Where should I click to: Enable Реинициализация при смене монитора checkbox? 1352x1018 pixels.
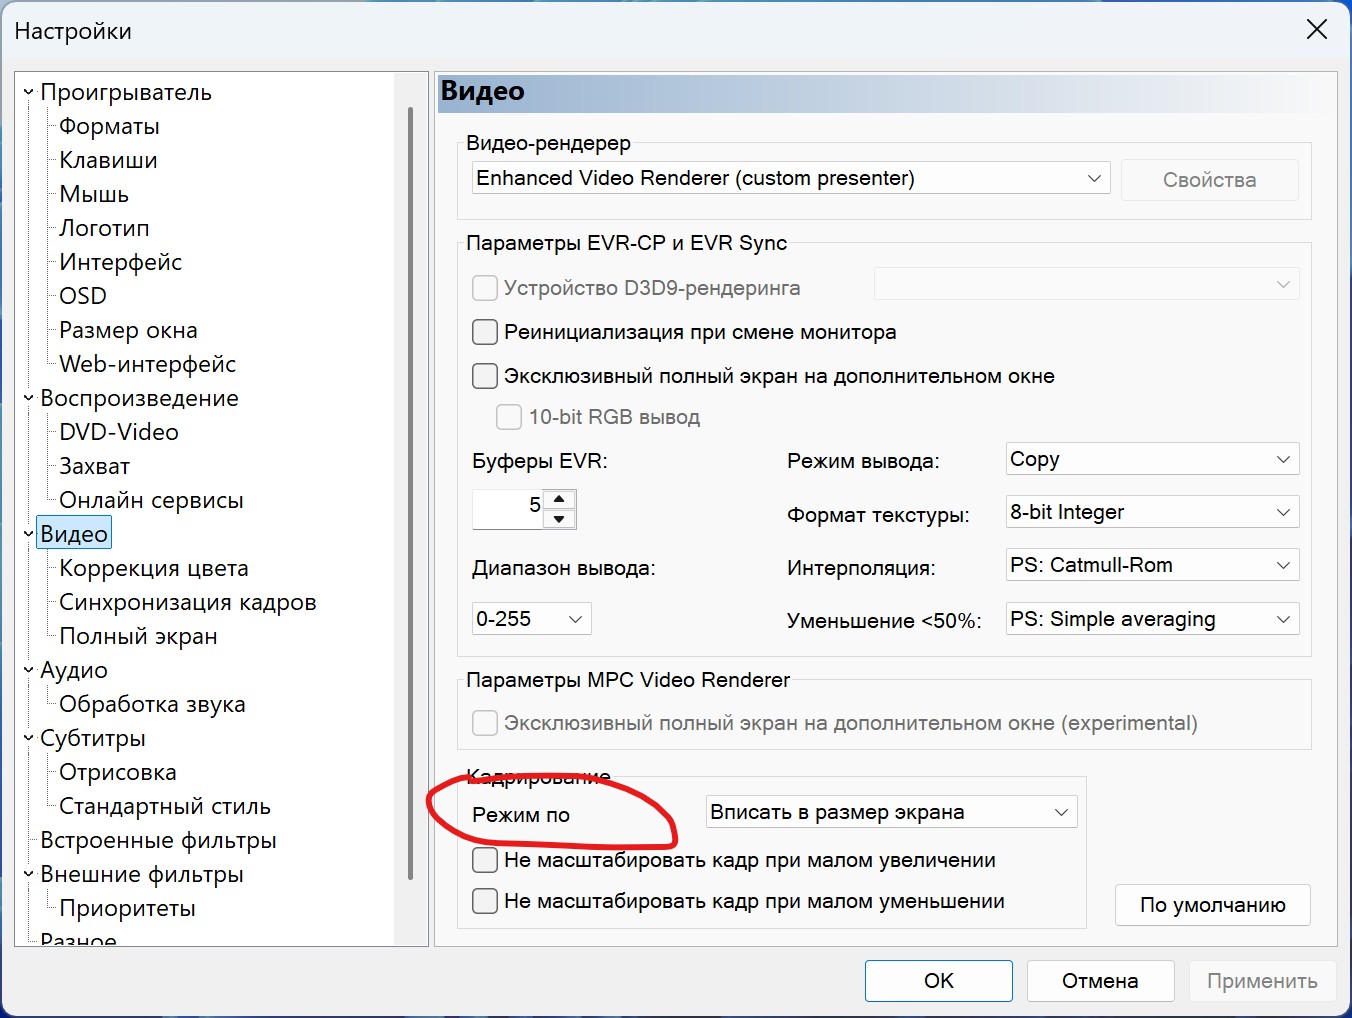pyautogui.click(x=485, y=332)
